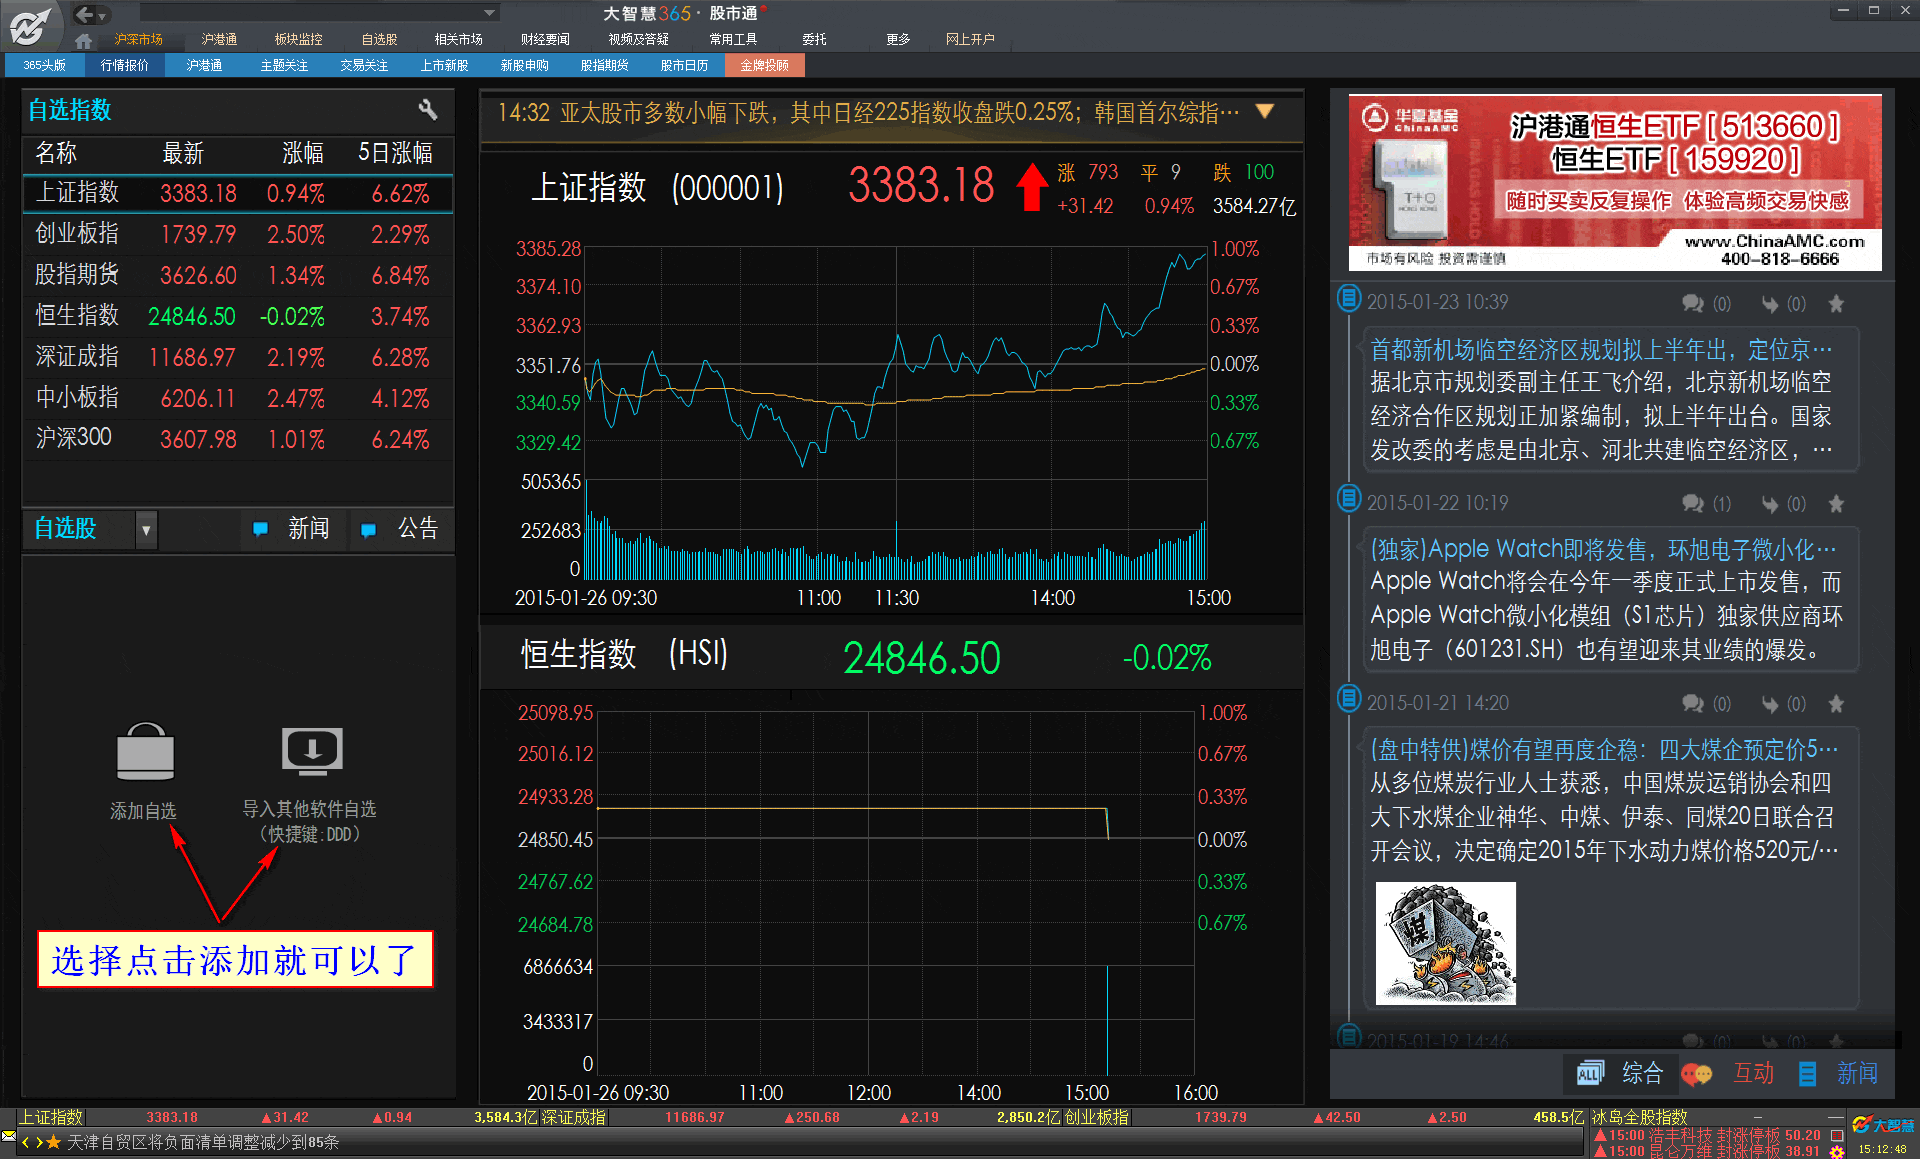This screenshot has width=1920, height=1159.
Task: Toggle favorite star on the 2015-01-21 coal news
Action: pyautogui.click(x=1836, y=704)
